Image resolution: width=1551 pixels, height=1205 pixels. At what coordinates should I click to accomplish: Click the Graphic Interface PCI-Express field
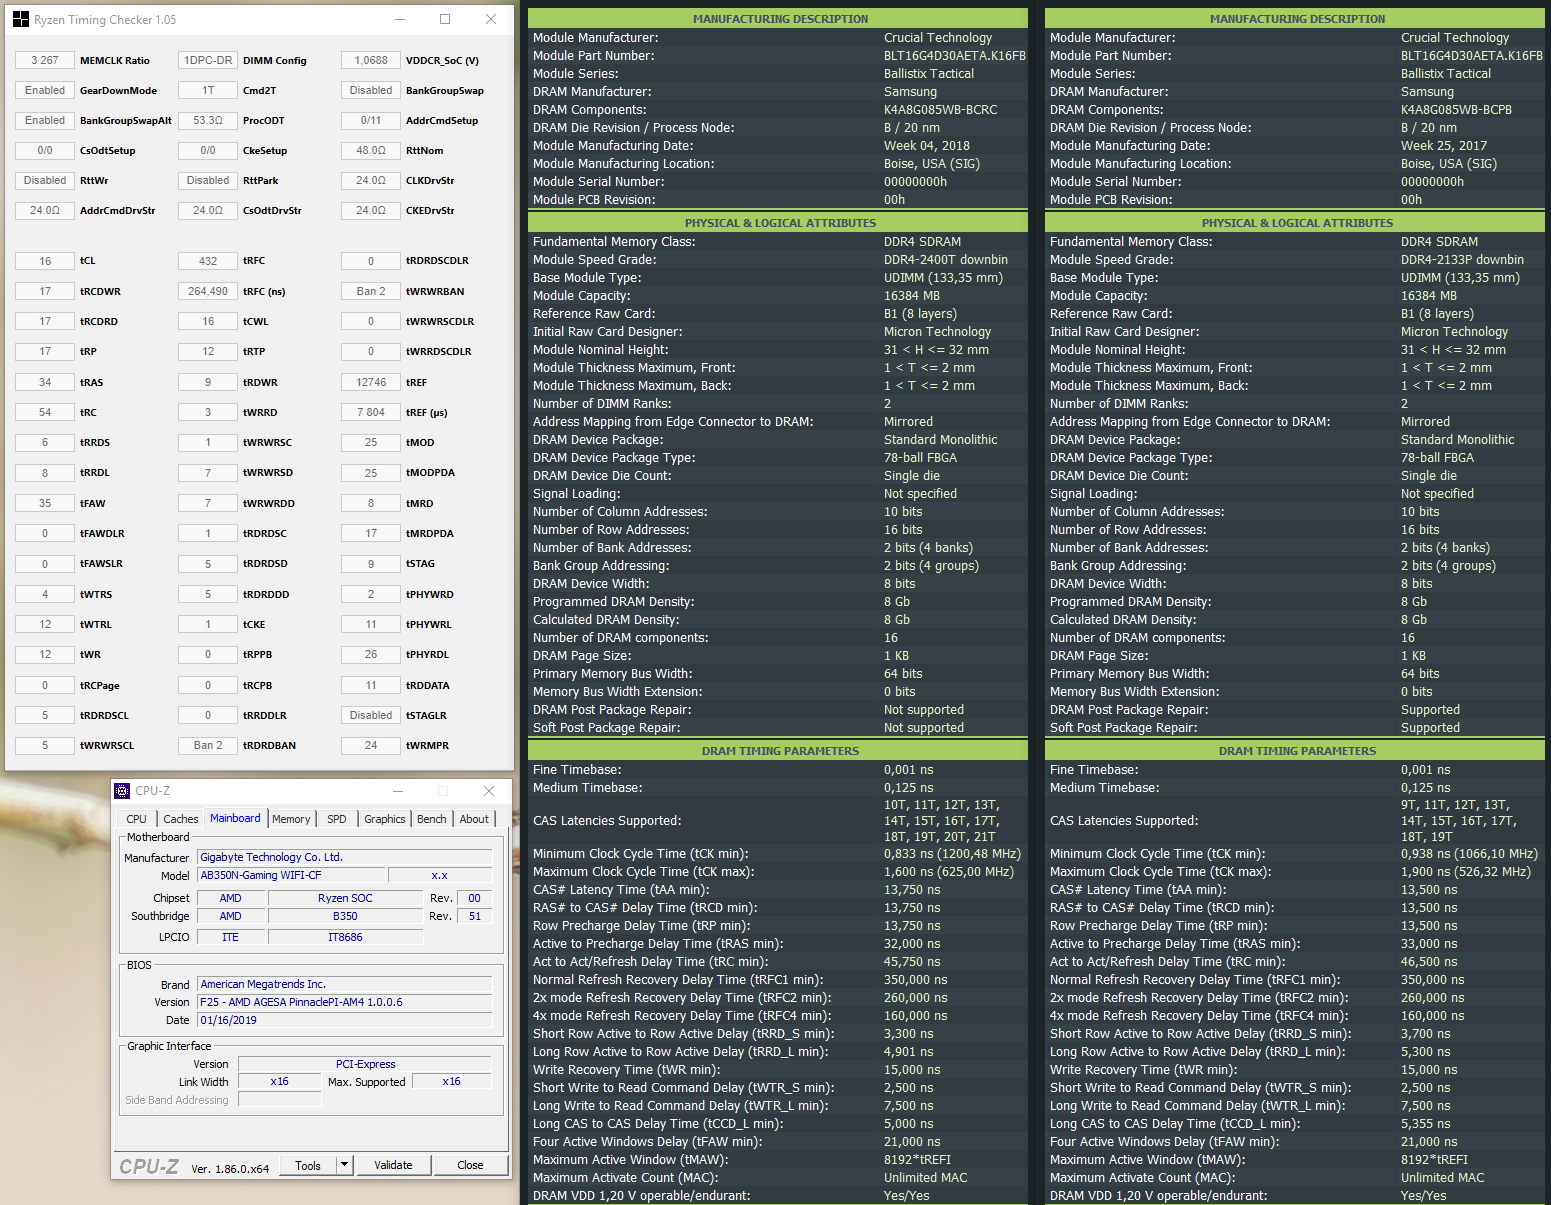pyautogui.click(x=365, y=1064)
